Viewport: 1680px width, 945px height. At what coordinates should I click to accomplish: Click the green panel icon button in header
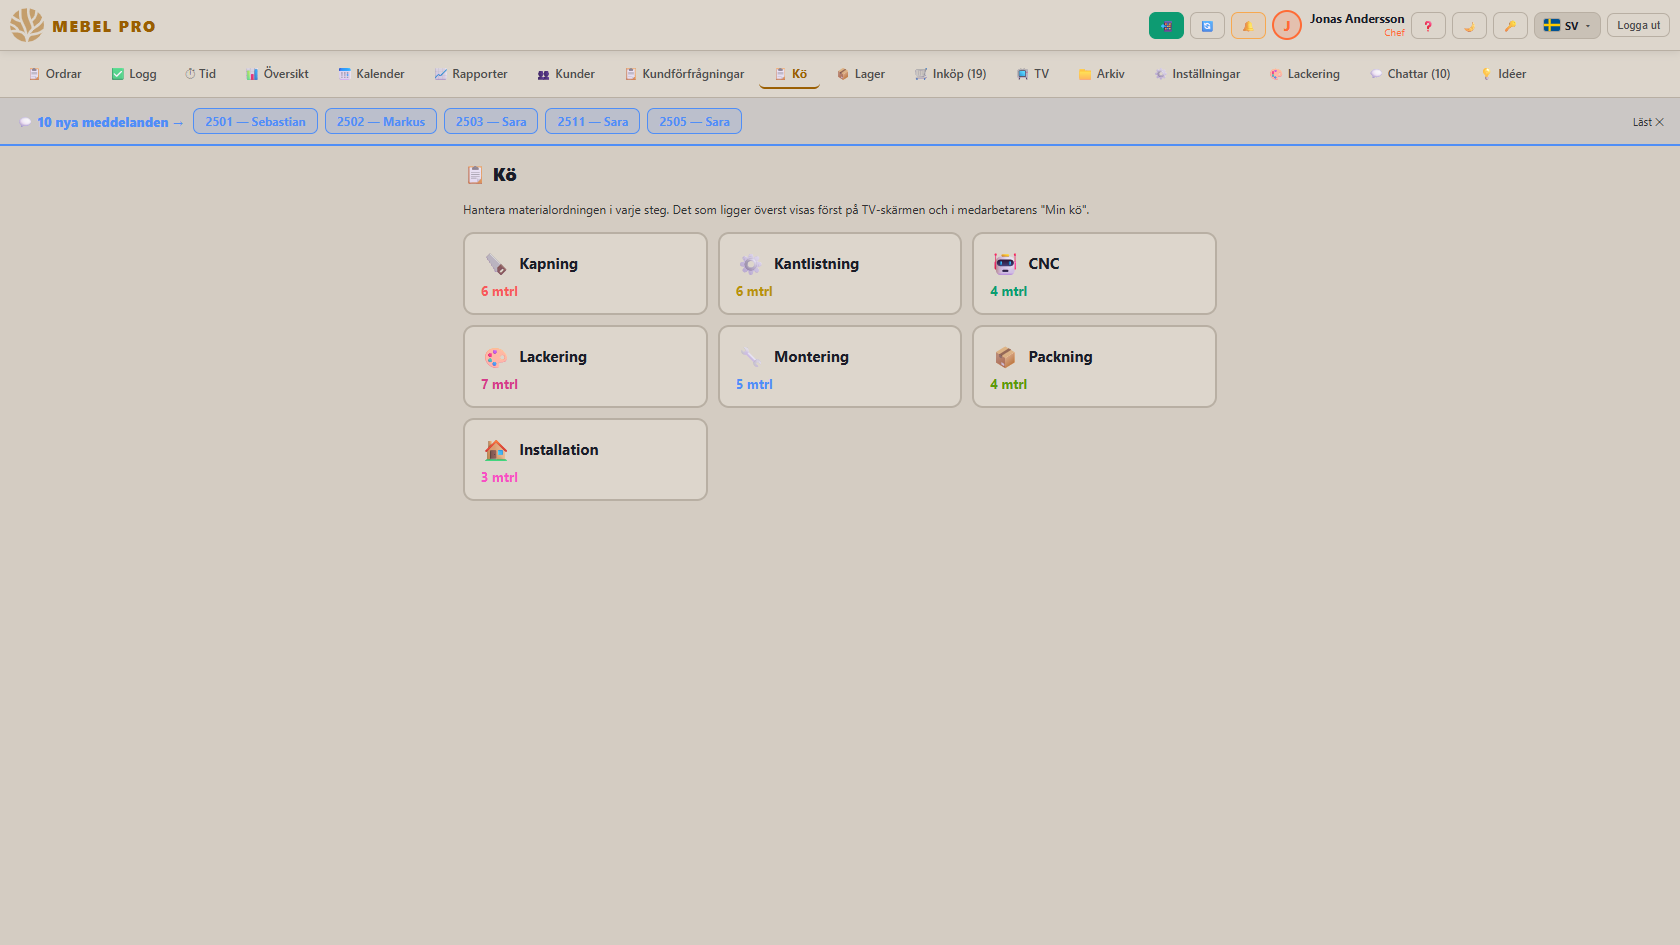click(1166, 26)
